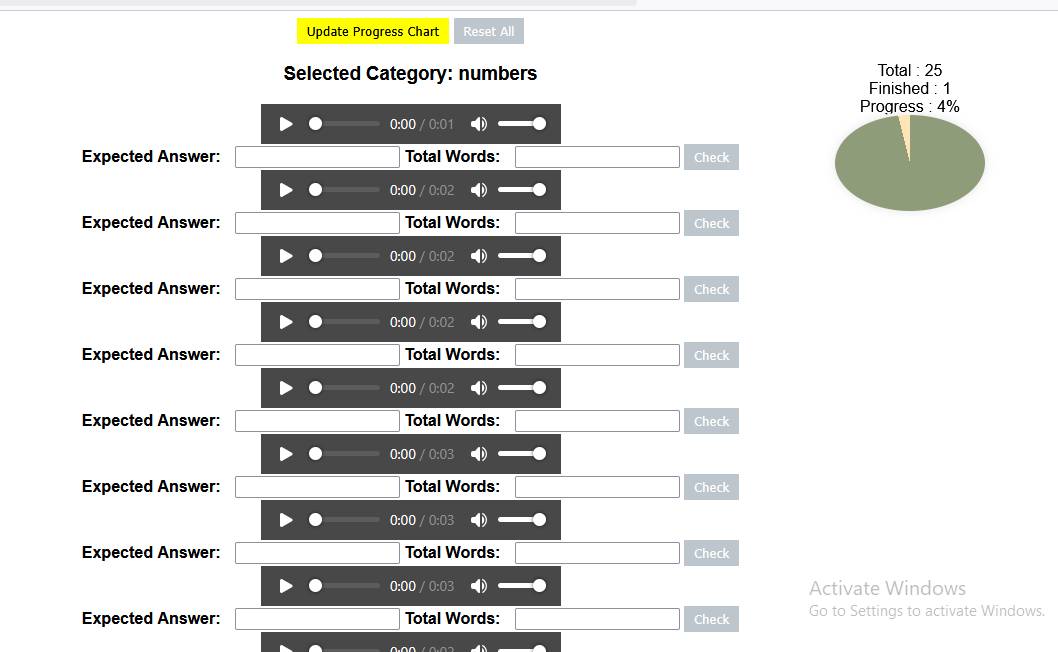Click seek bar of sixth audio player

(x=346, y=454)
